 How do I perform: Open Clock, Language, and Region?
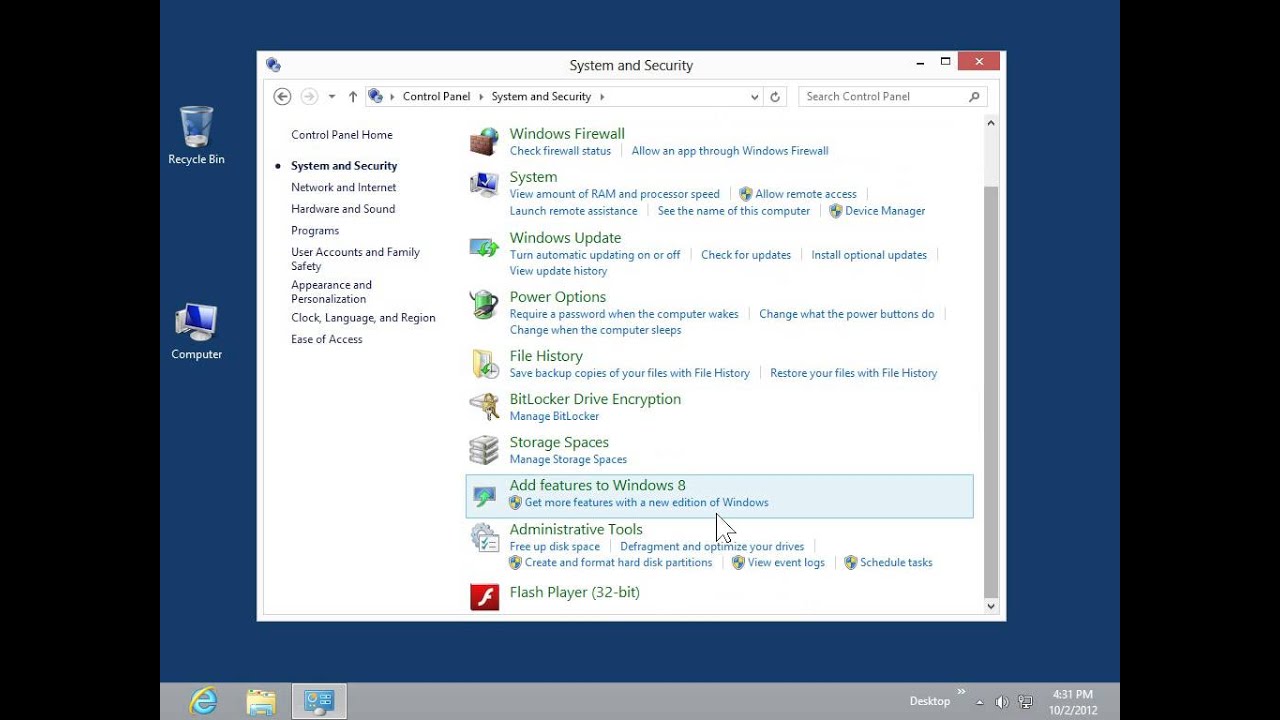pyautogui.click(x=363, y=318)
